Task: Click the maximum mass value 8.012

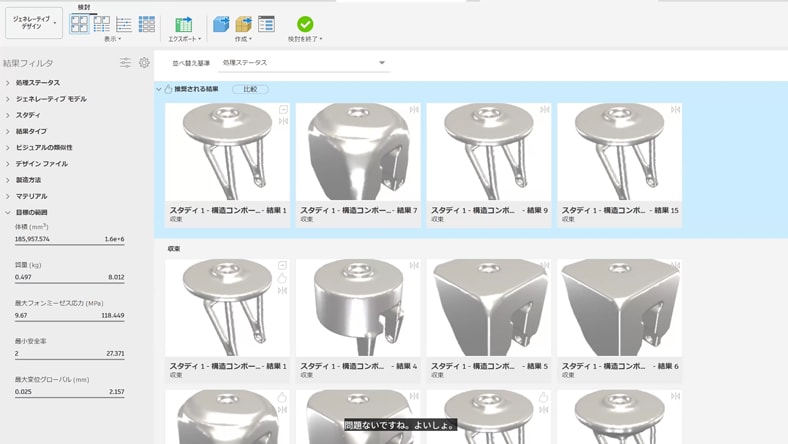Action: [x=116, y=277]
